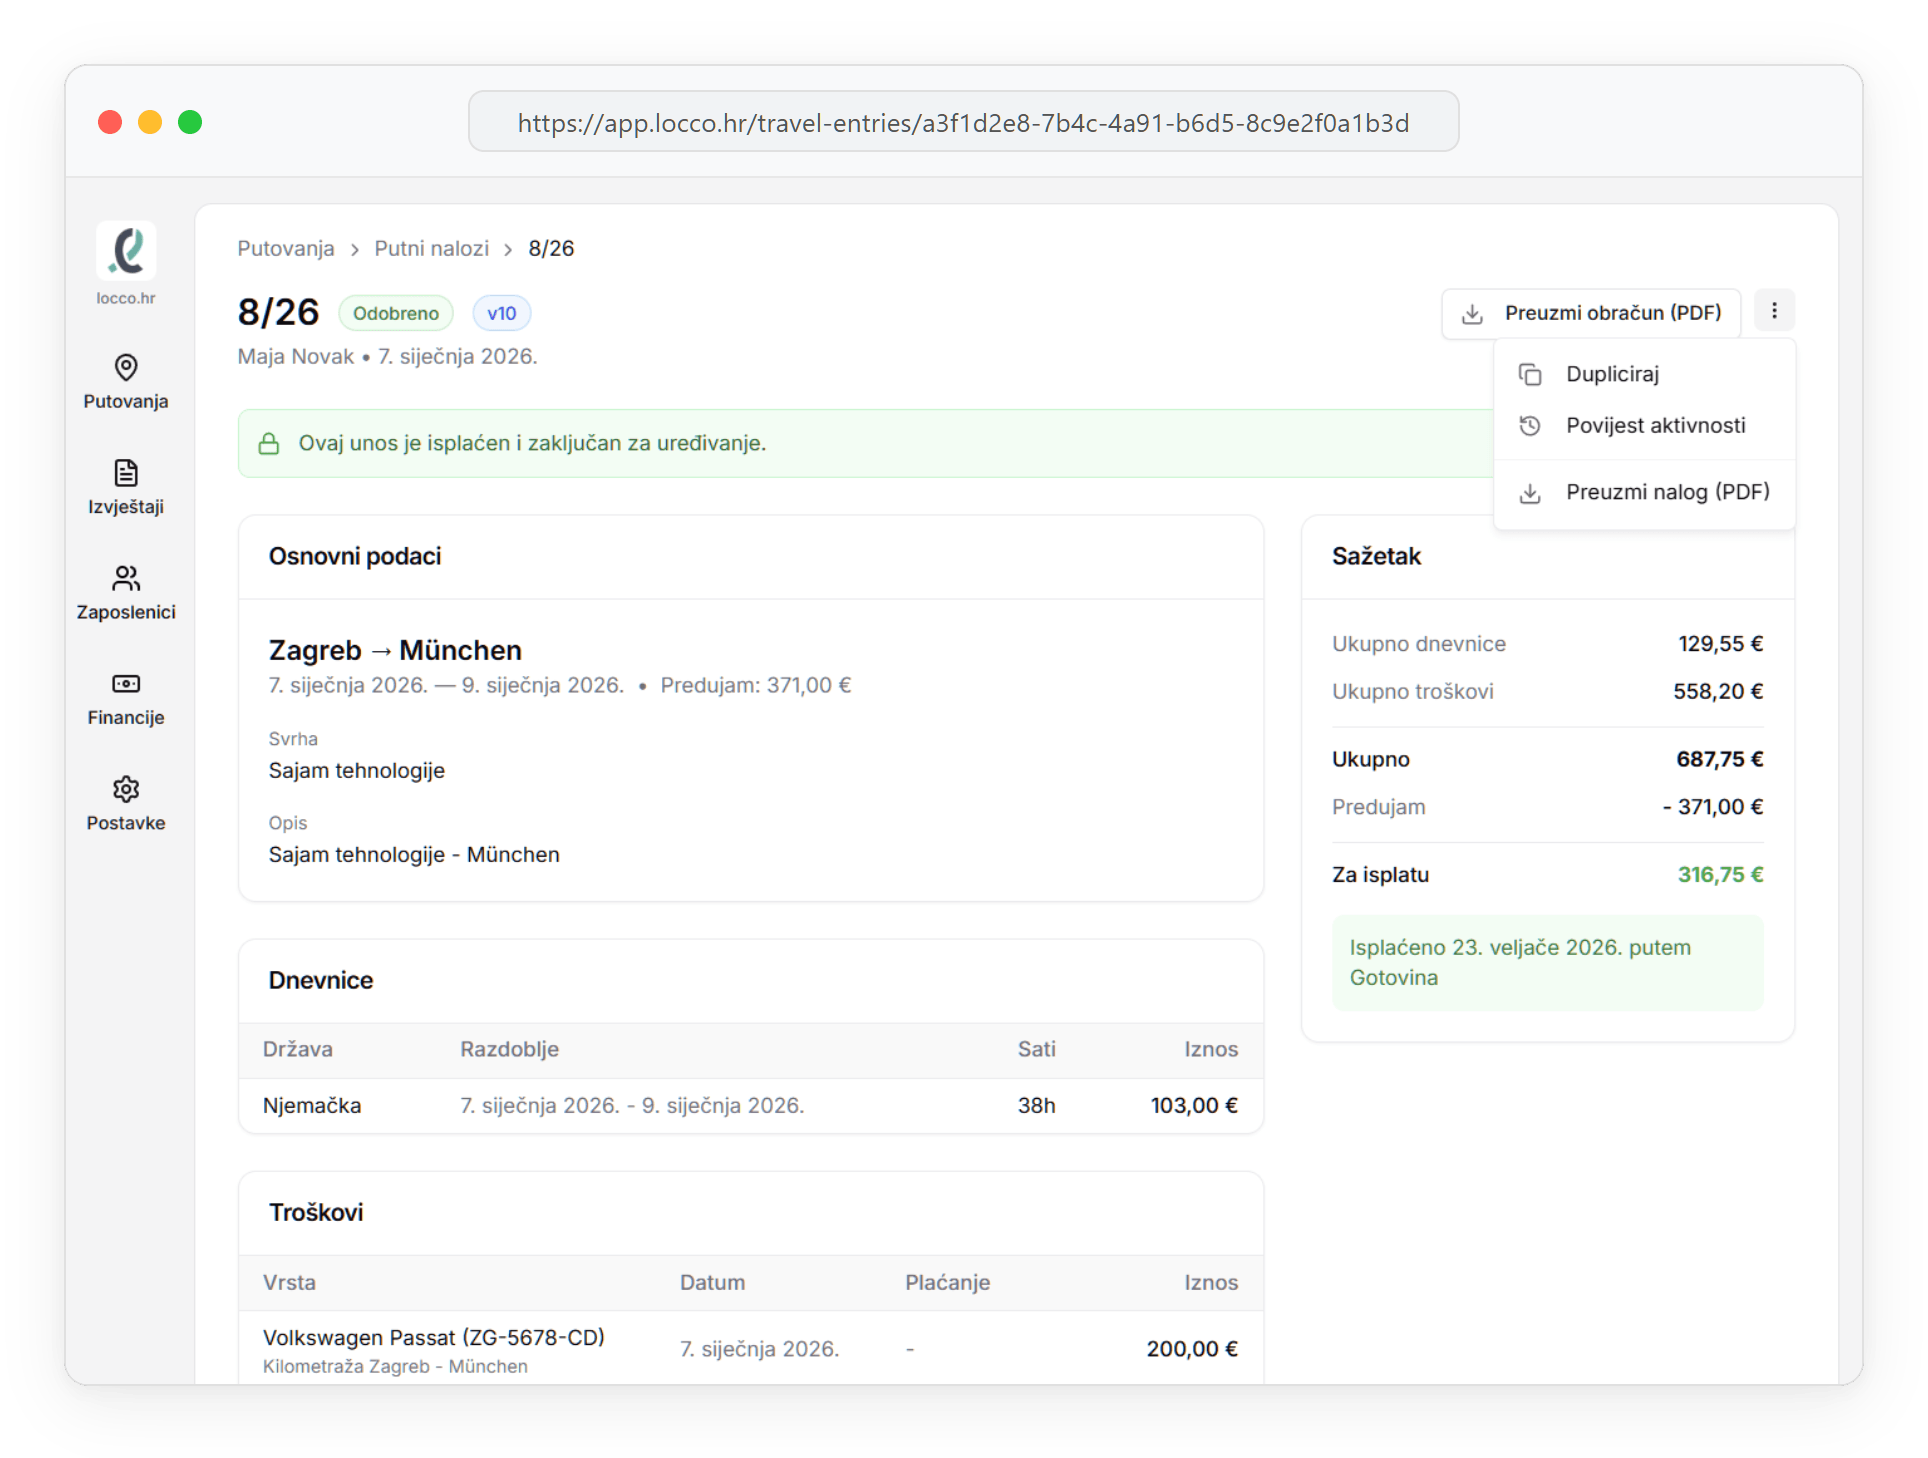Open Putovanja from the sidebar pin icon
The image size is (1928, 1458).
(126, 368)
